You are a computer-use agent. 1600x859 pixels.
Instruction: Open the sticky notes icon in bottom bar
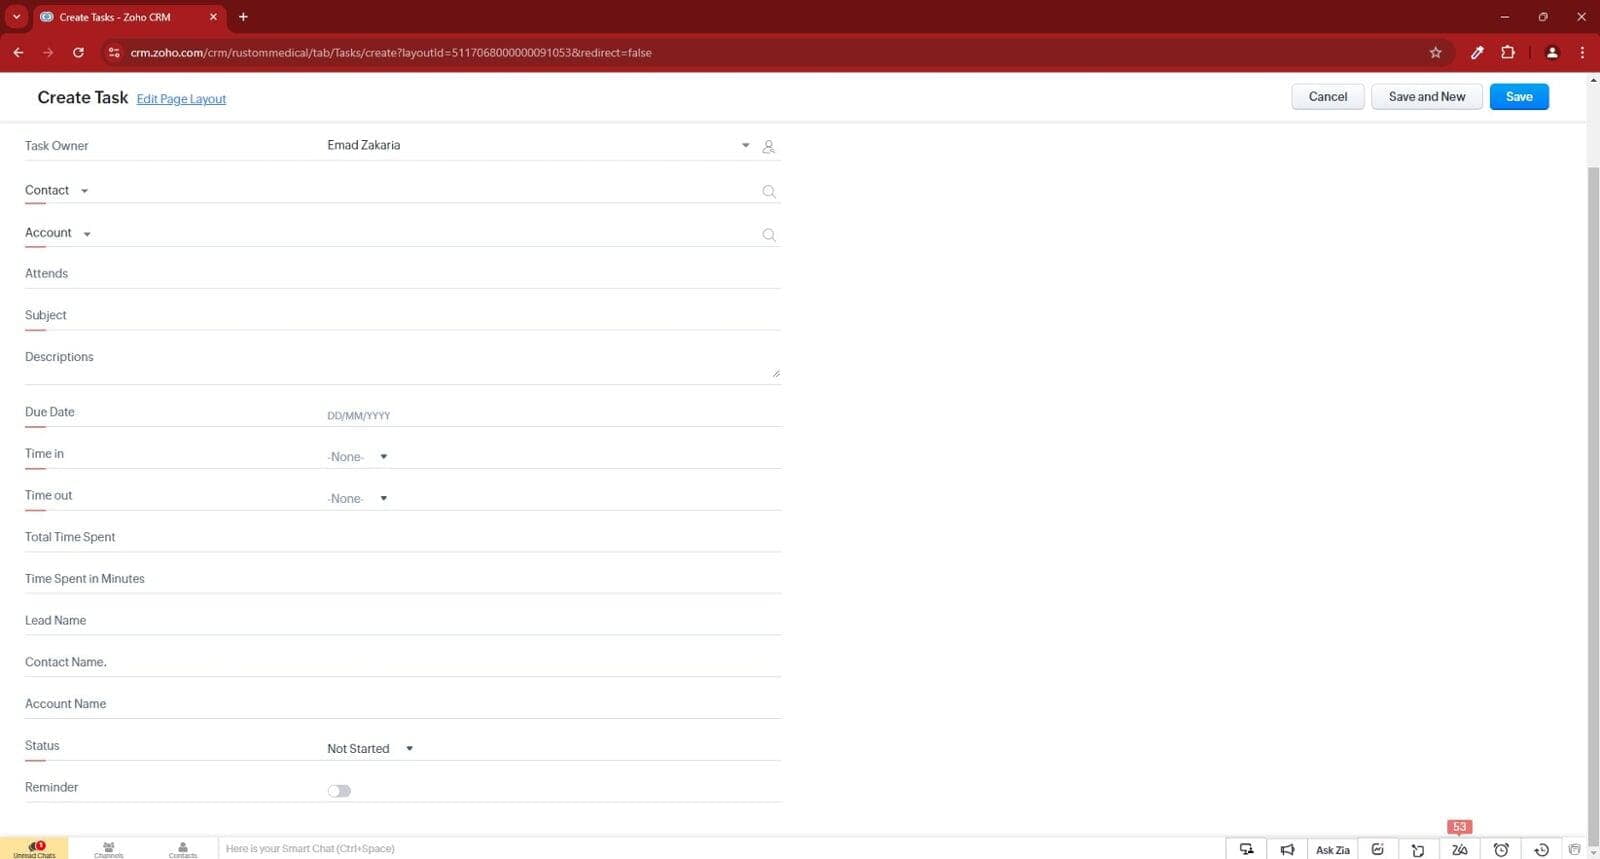click(1418, 850)
